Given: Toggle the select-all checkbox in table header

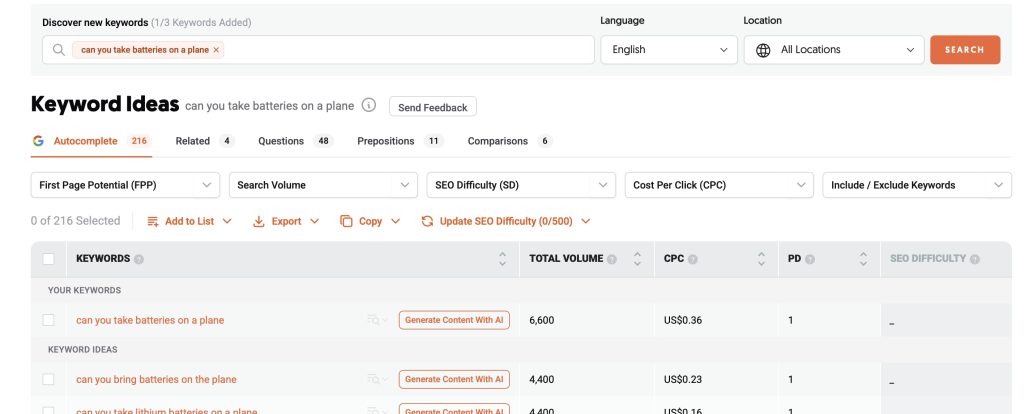Looking at the screenshot, I should click(48, 259).
